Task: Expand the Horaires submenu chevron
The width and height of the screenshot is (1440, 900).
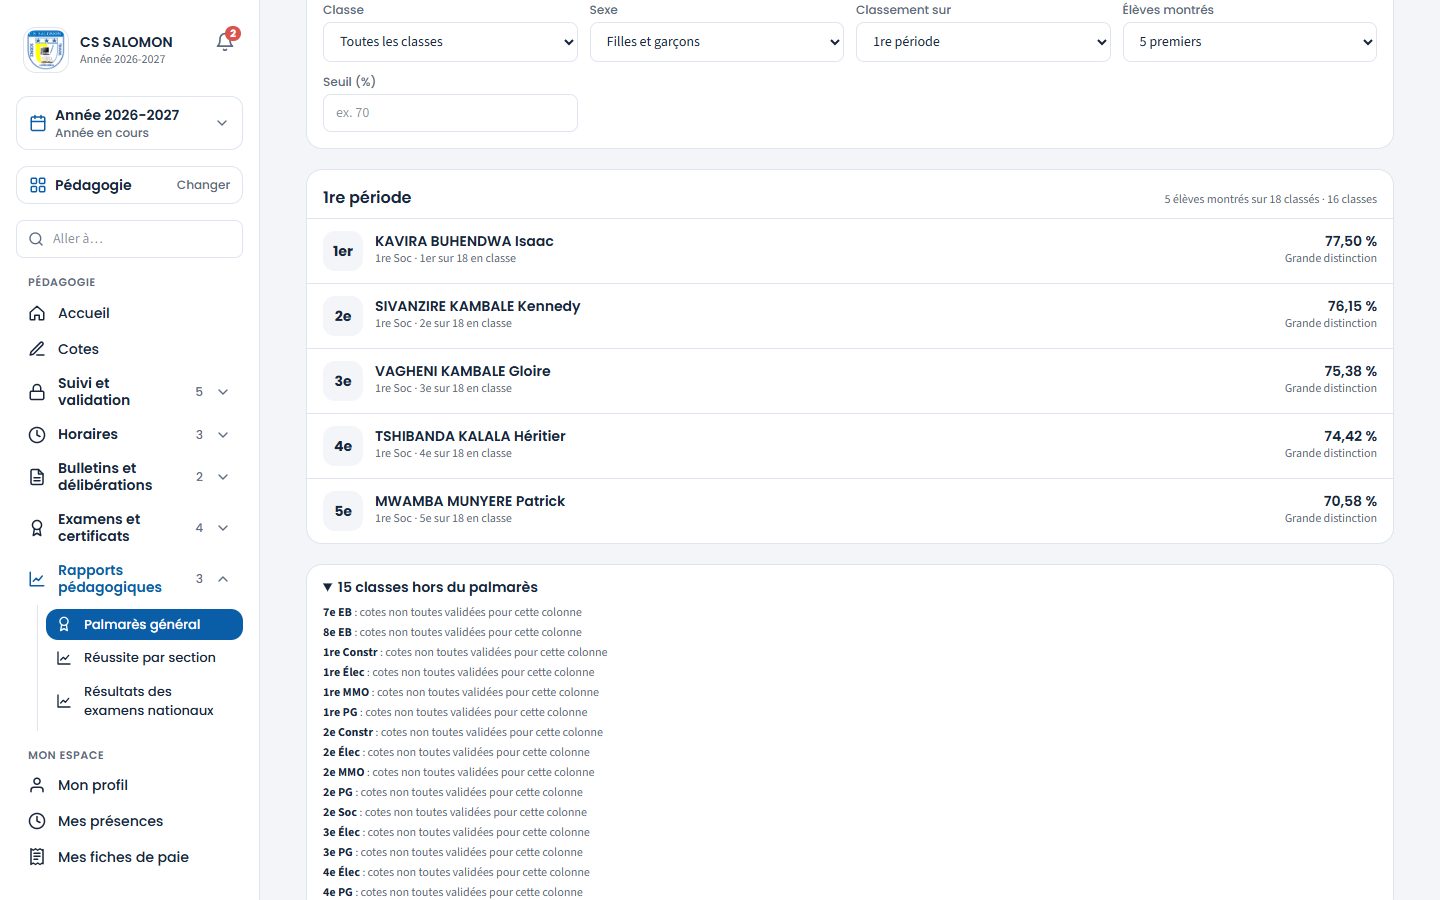Action: point(223,435)
